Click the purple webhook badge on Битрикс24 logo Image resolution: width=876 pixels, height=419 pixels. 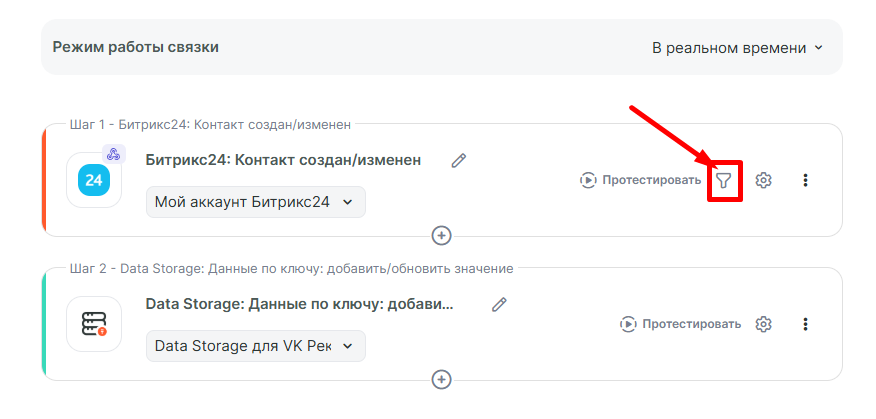tap(113, 154)
